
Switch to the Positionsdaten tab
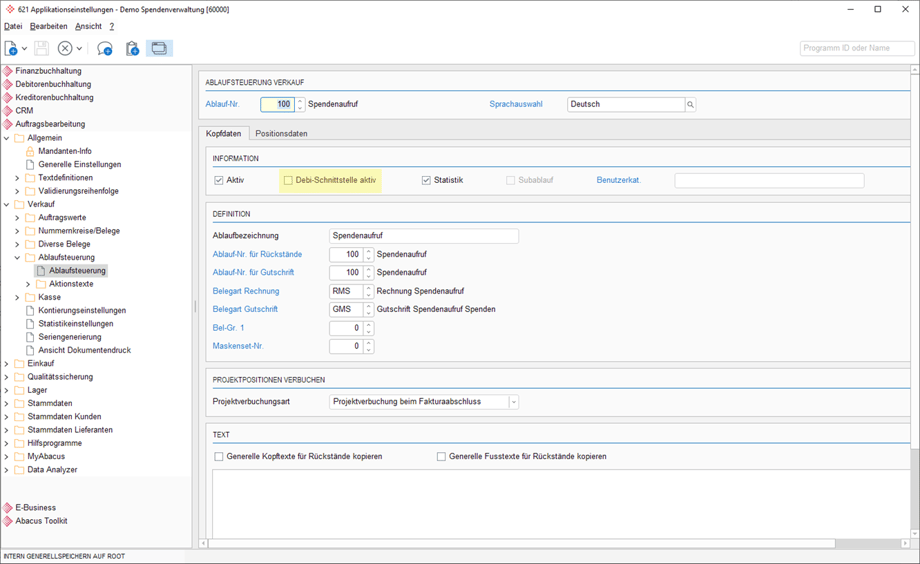(x=281, y=134)
